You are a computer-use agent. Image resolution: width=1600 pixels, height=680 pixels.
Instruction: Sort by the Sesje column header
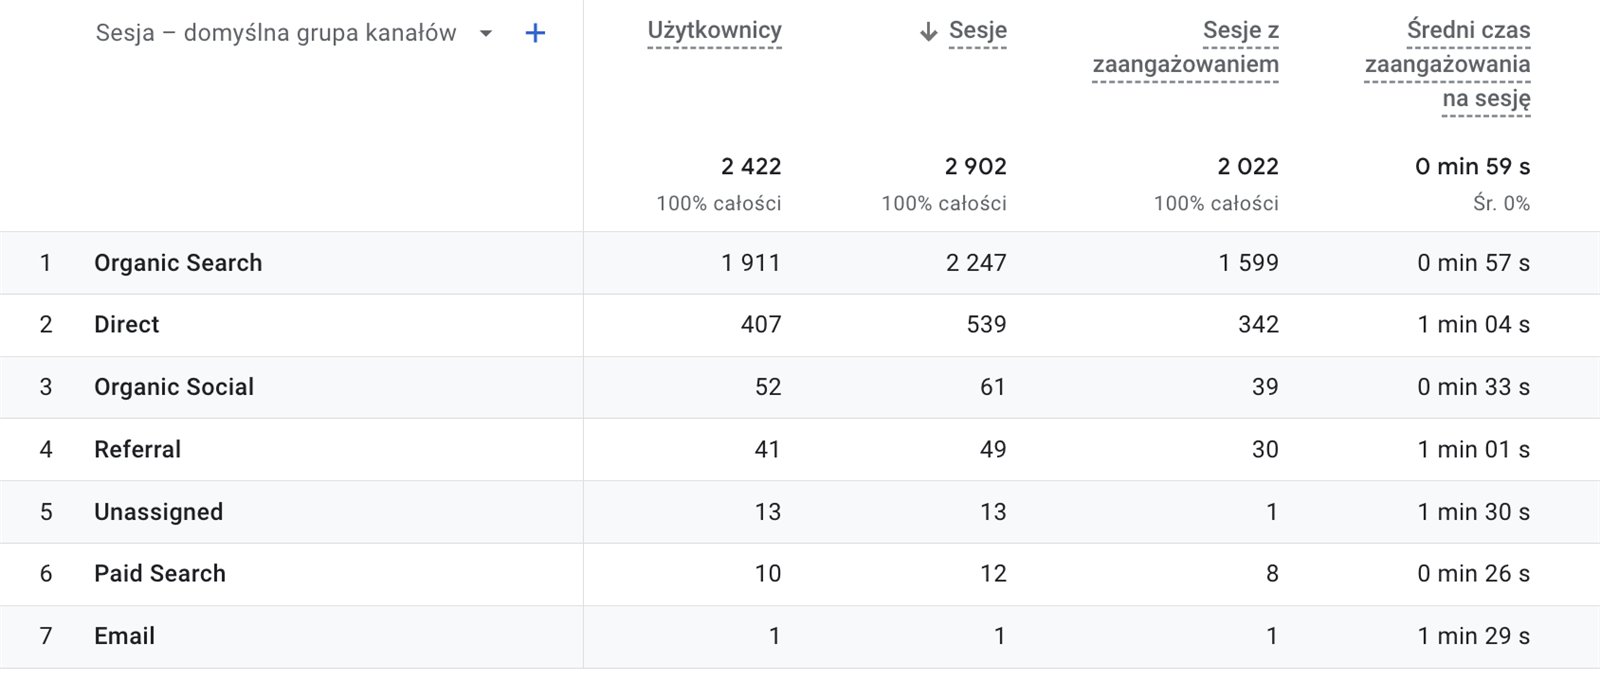[977, 31]
